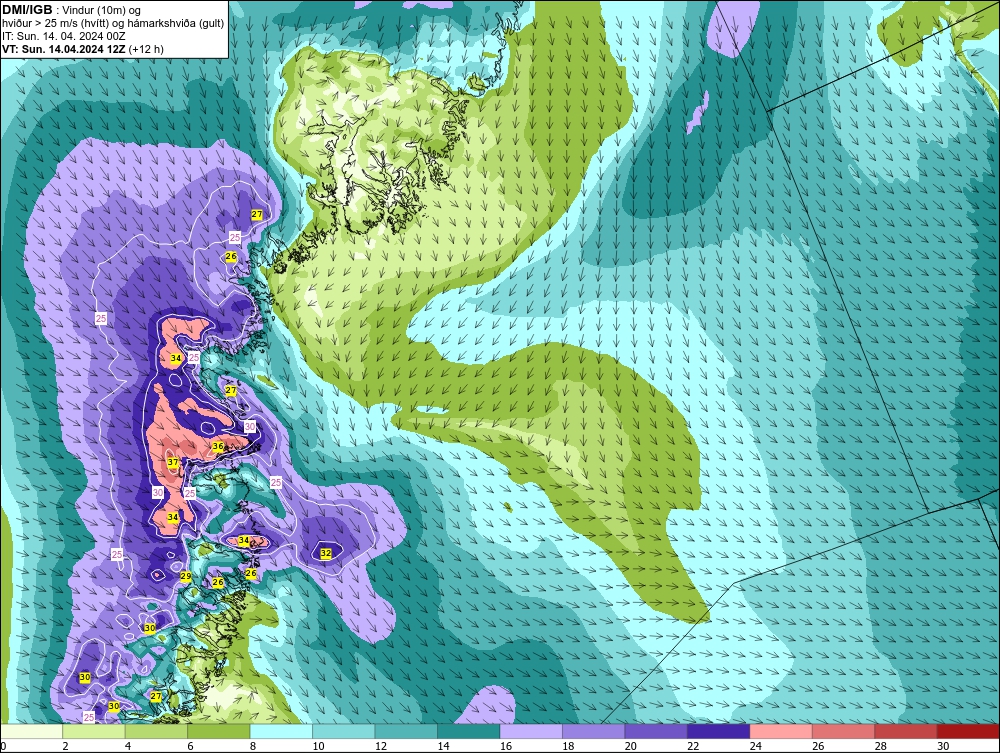Click the 16–18 m/s lavender legend swatch

[x=531, y=731]
